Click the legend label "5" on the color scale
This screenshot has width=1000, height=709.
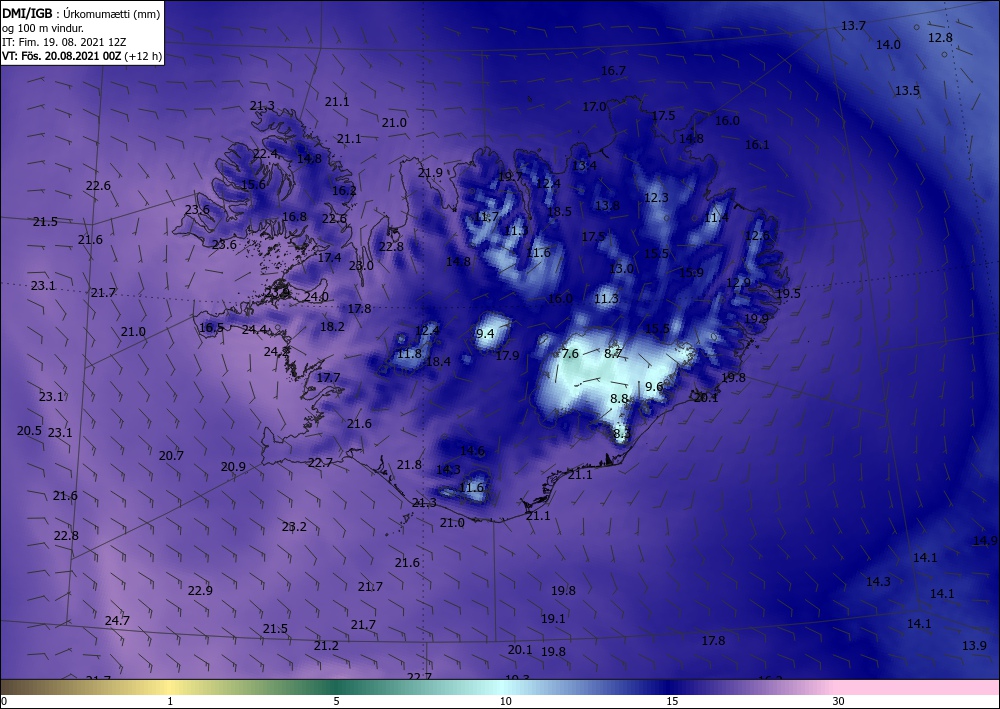[336, 701]
